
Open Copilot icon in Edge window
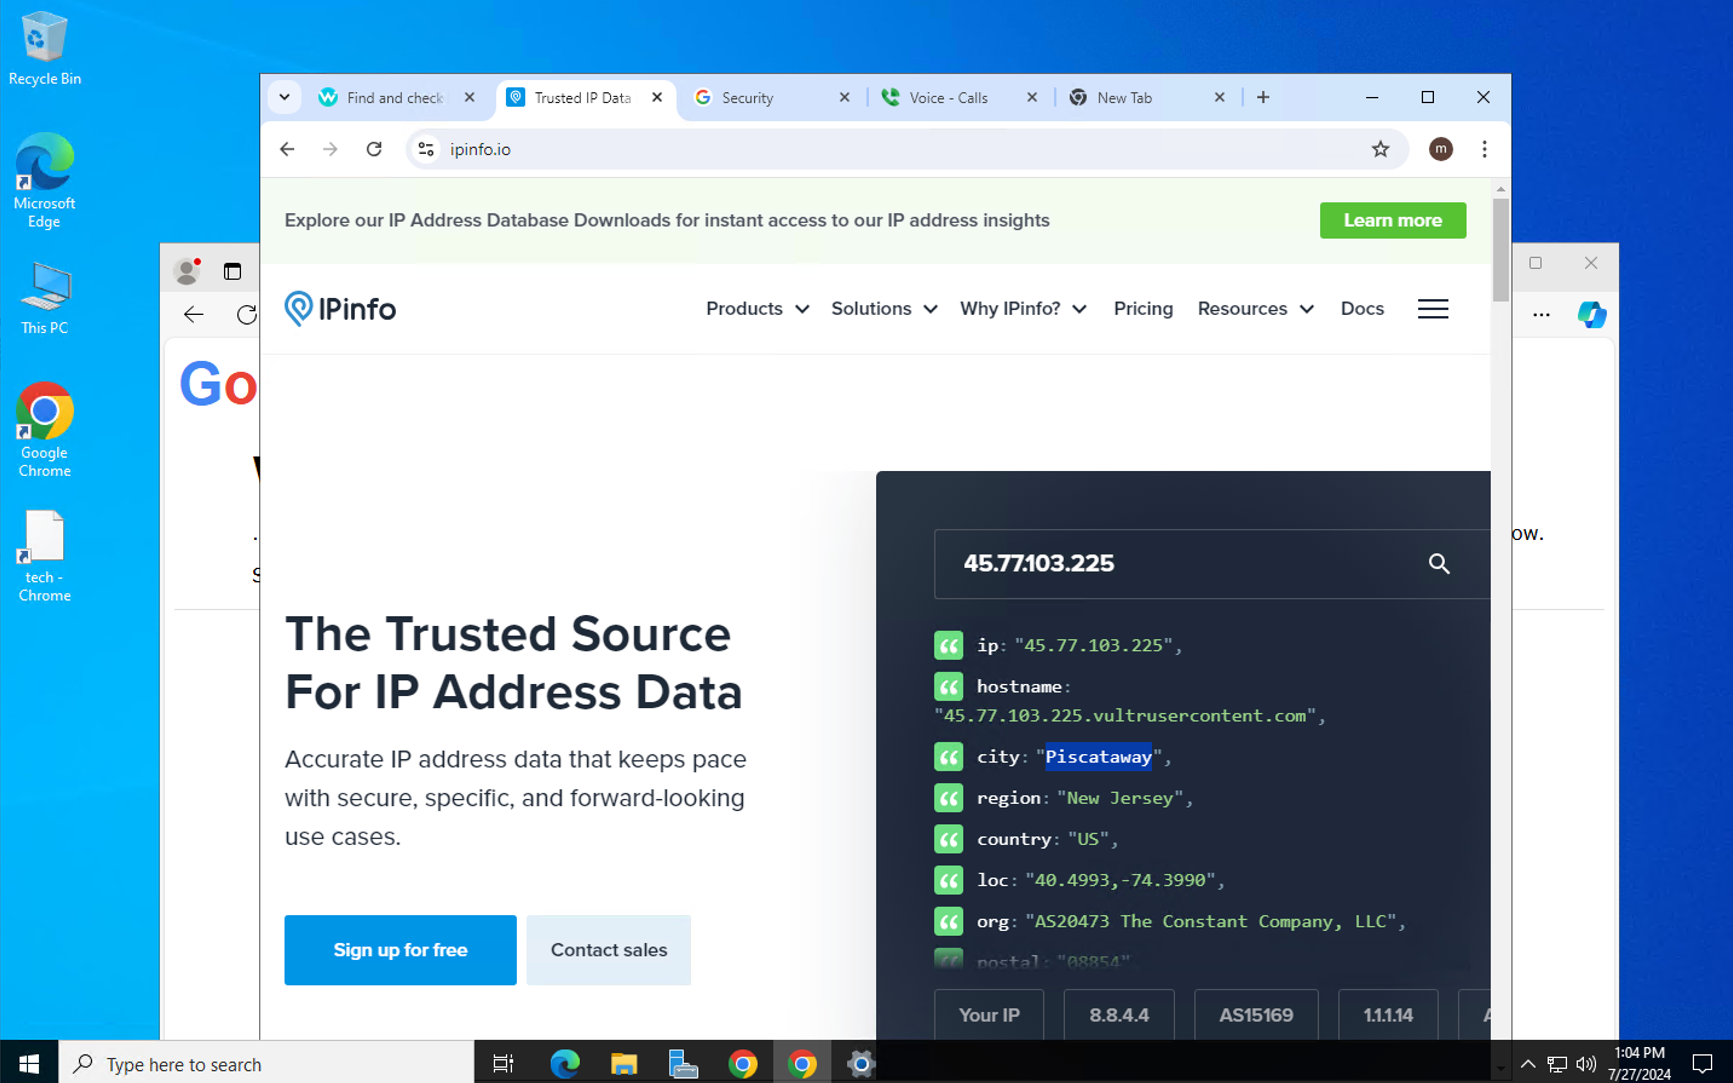pos(1592,315)
